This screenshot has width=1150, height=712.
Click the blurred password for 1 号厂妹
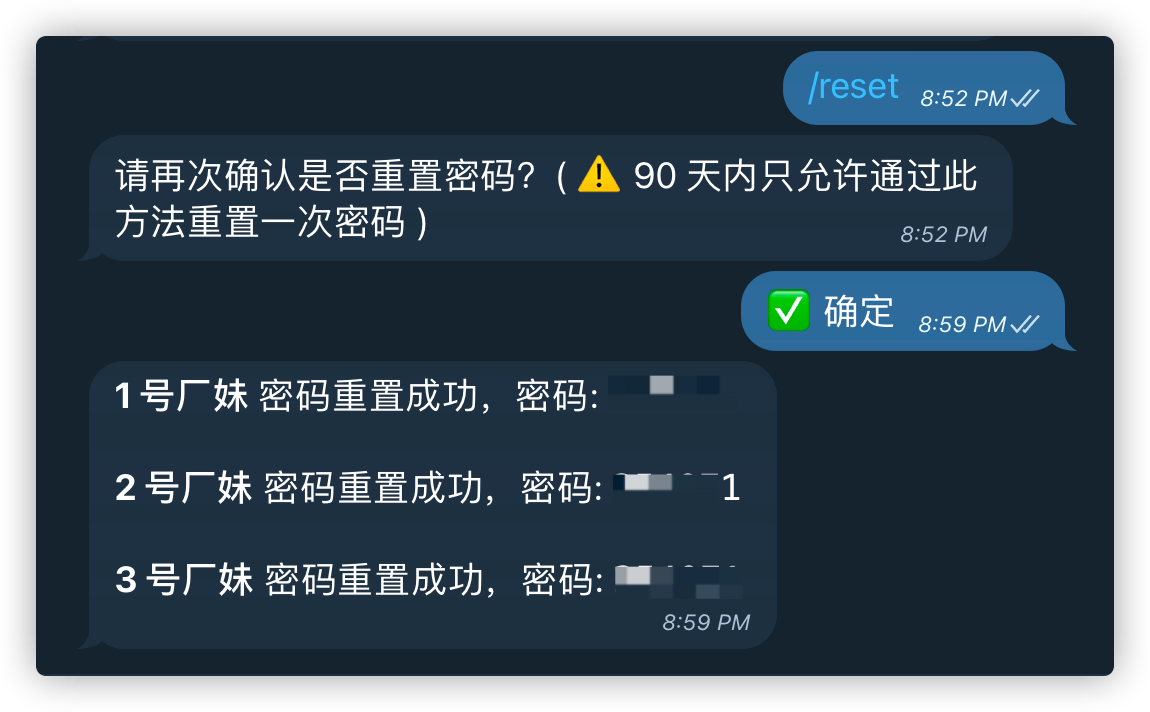pos(664,386)
